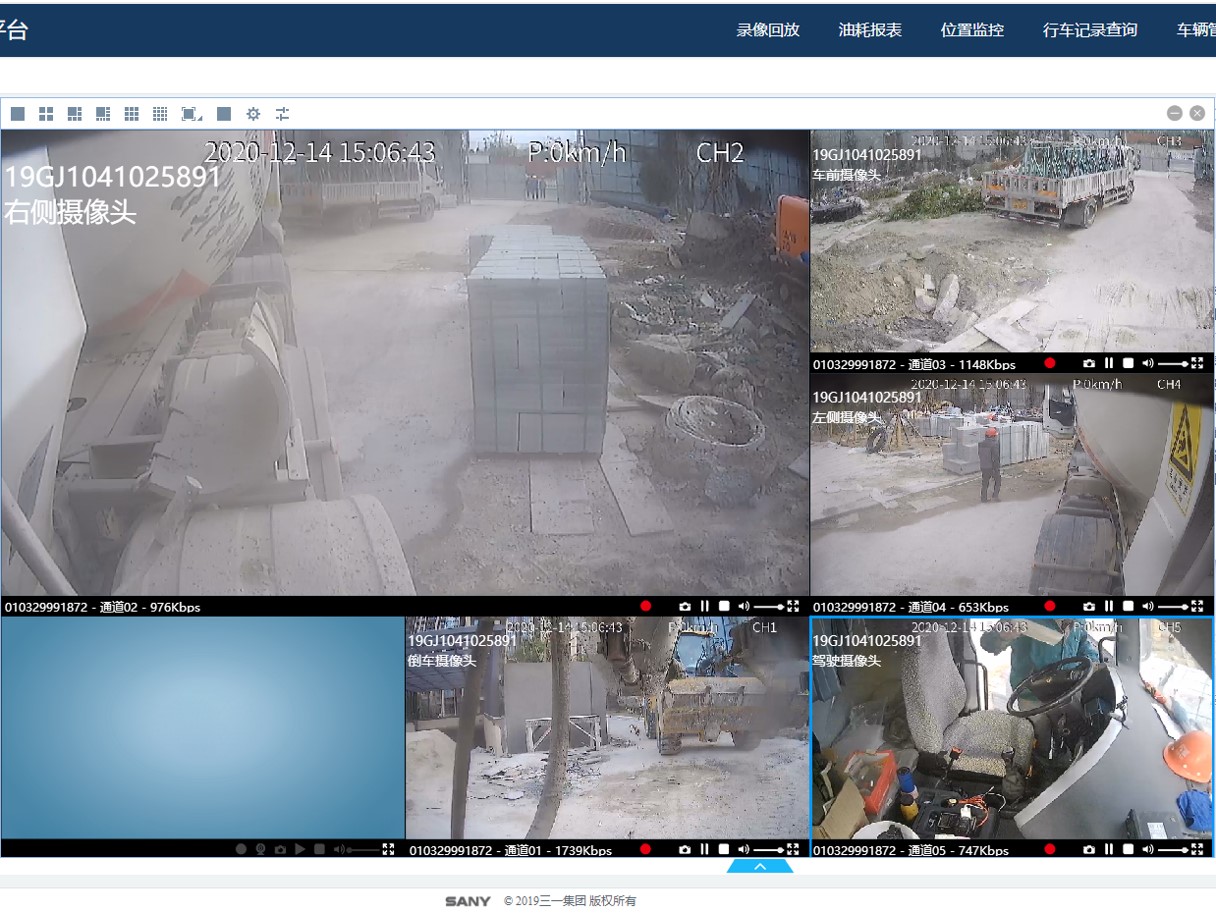This screenshot has width=1216, height=913.
Task: Choose the 3x3 nine-window grid layout
Action: (131, 114)
